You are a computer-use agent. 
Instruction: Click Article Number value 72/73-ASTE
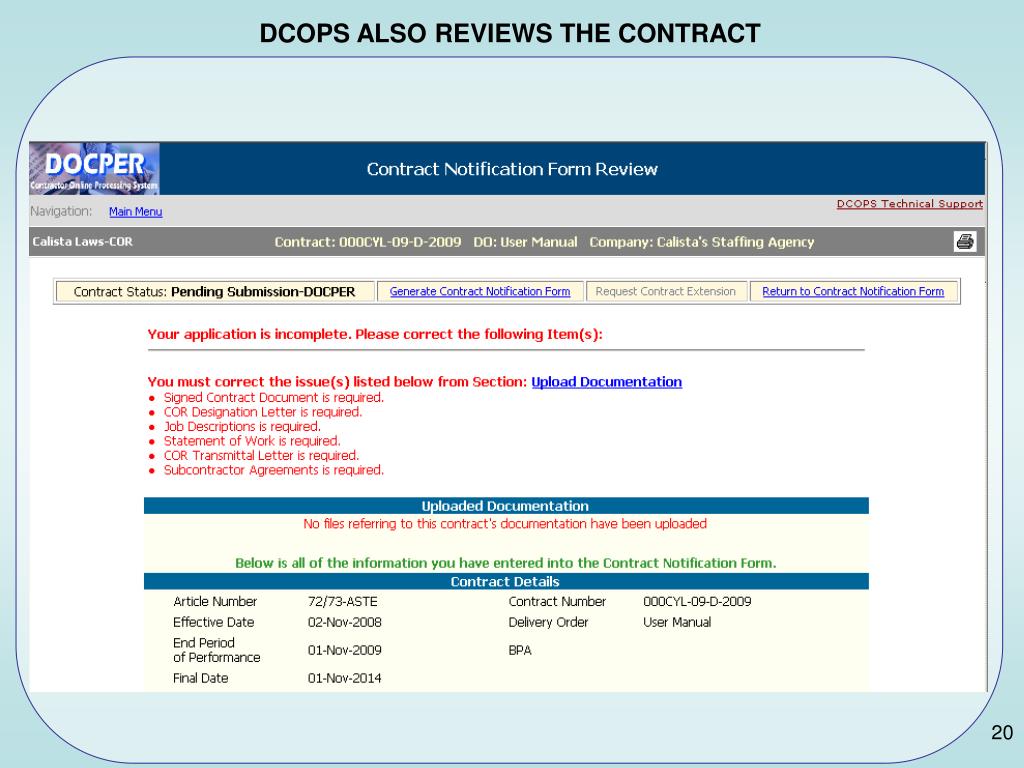point(343,601)
